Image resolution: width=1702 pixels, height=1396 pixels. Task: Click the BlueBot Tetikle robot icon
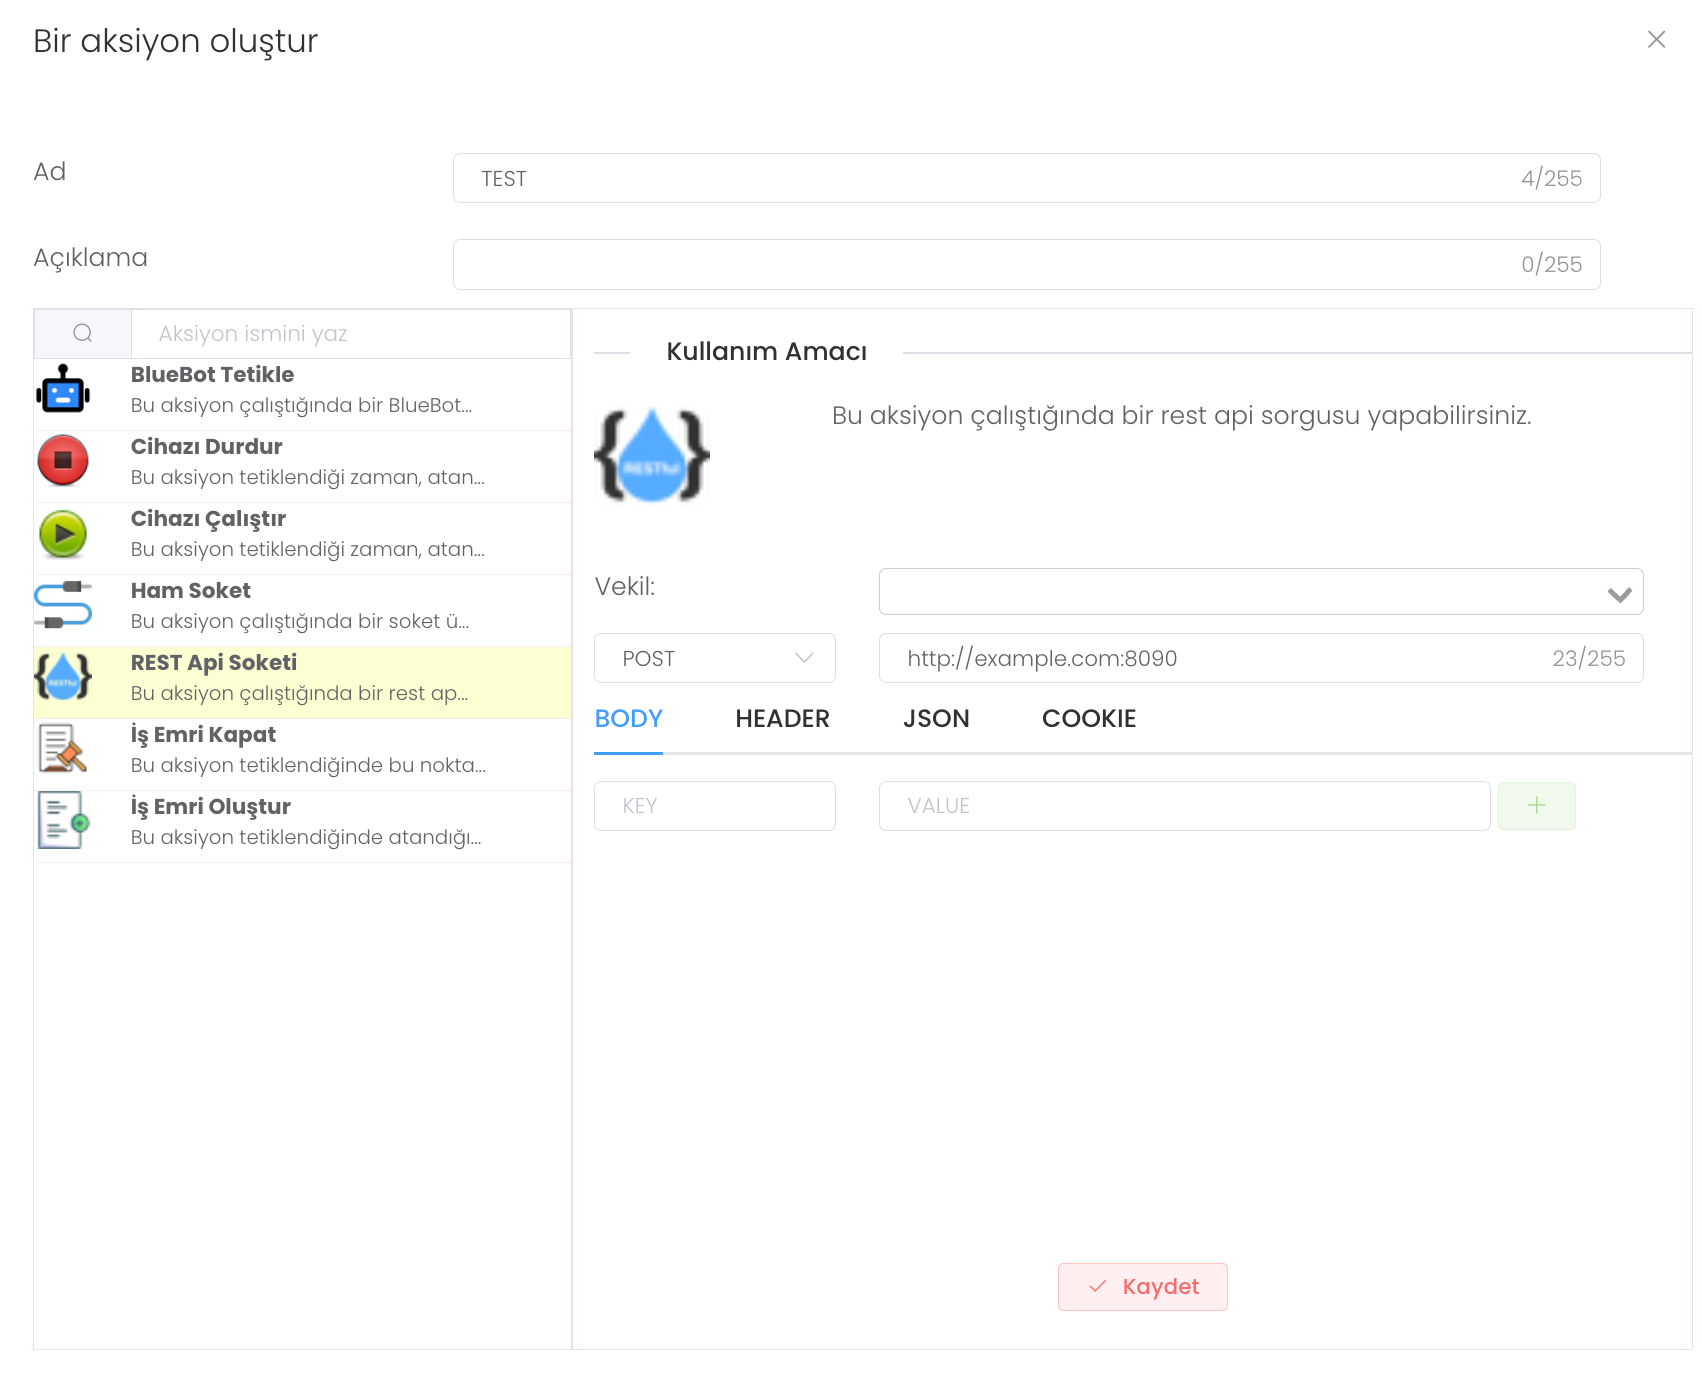coord(63,389)
